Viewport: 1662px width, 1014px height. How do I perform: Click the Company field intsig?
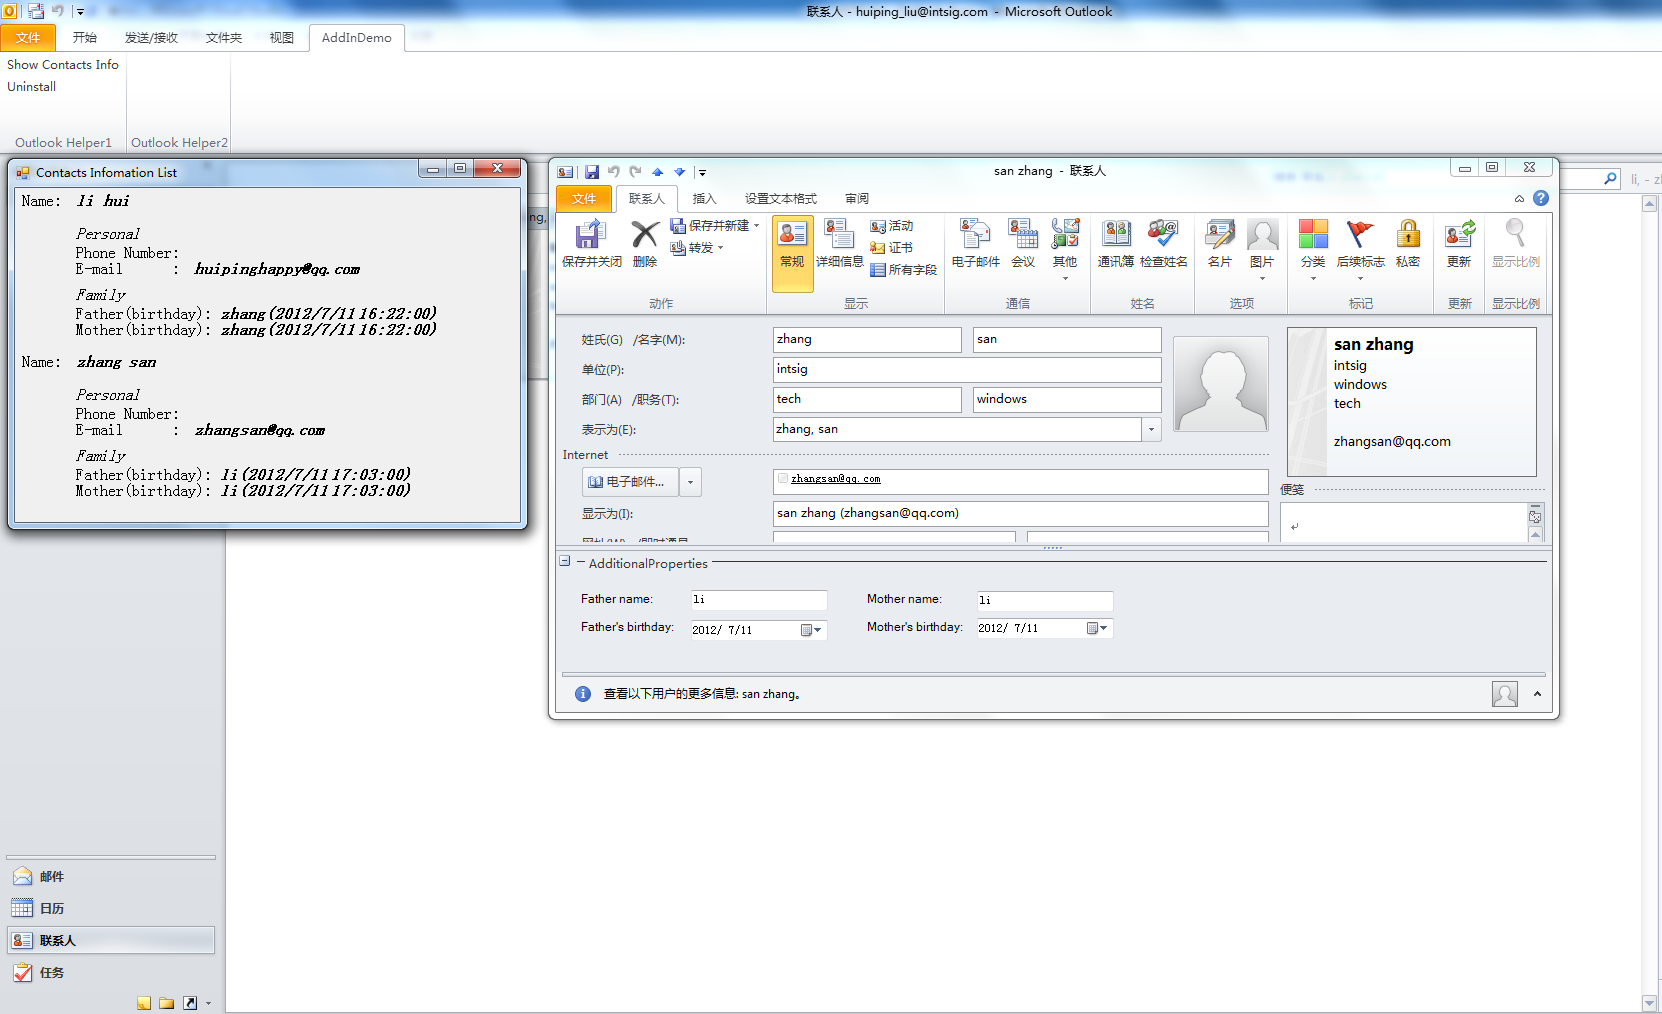967,370
